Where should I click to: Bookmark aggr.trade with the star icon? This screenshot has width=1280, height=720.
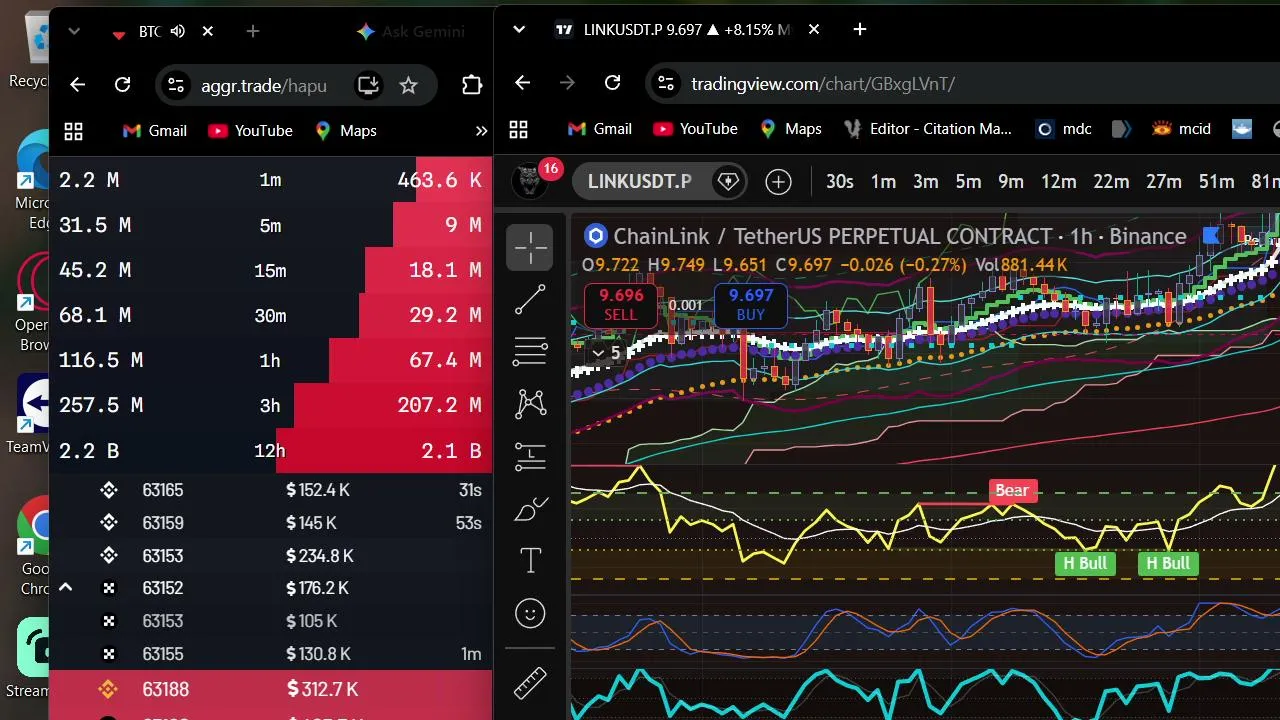[x=408, y=85]
